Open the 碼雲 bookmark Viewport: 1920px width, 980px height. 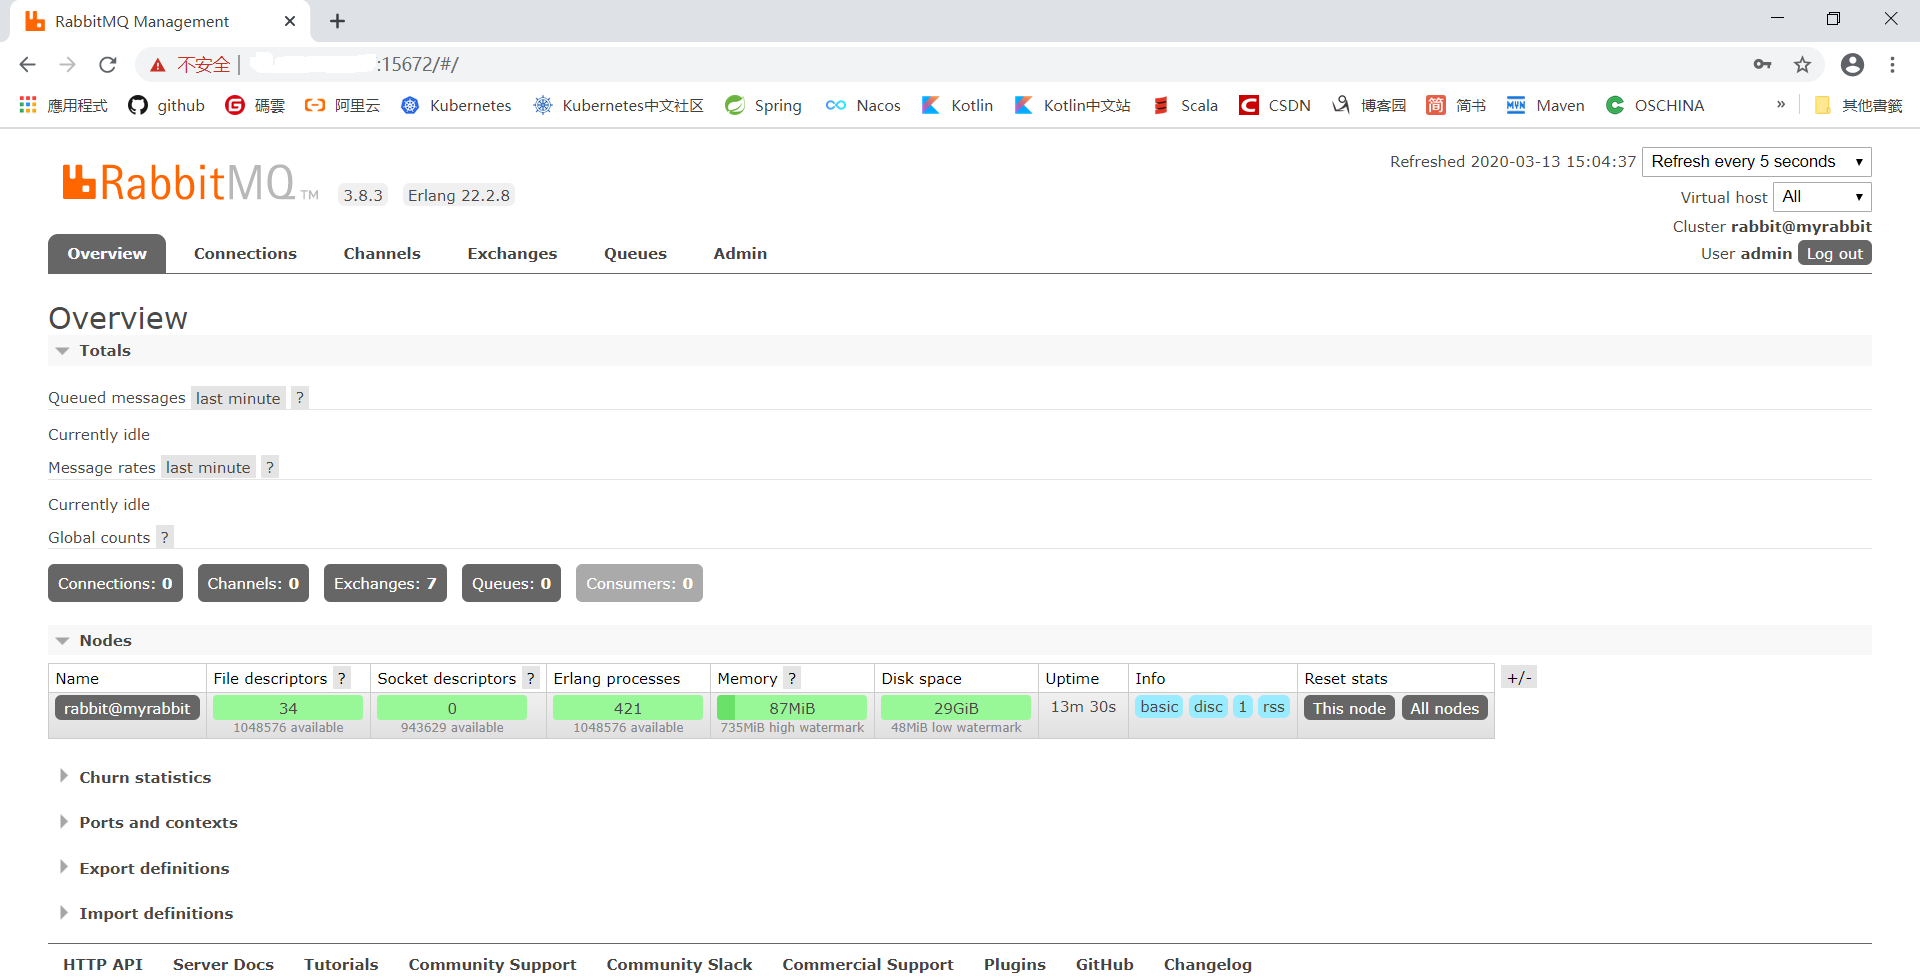[x=256, y=105]
